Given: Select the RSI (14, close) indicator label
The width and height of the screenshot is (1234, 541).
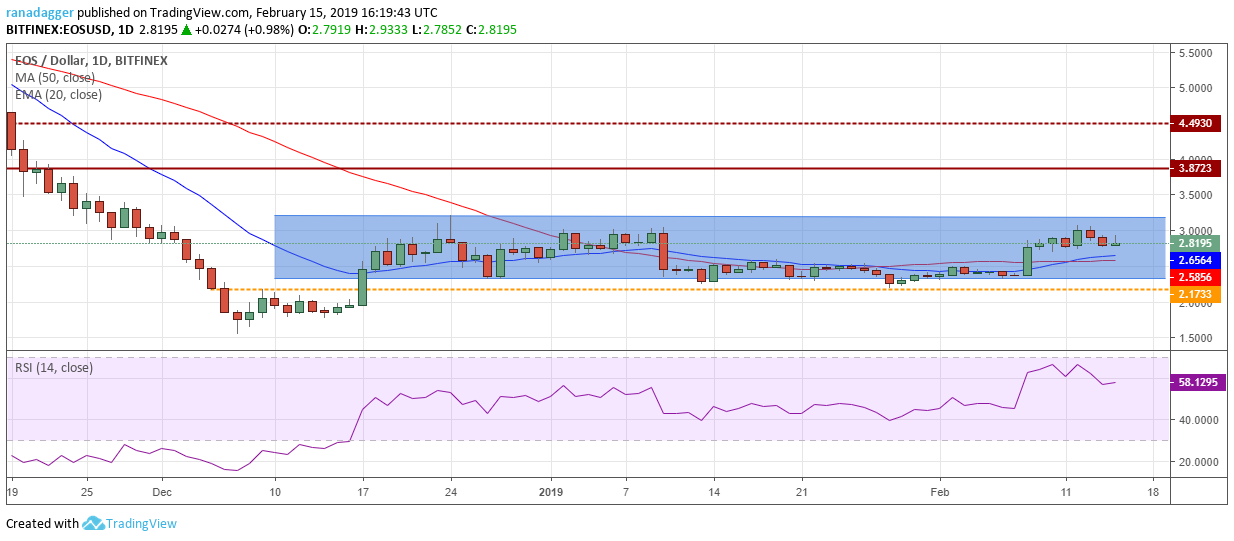Looking at the screenshot, I should 54,367.
